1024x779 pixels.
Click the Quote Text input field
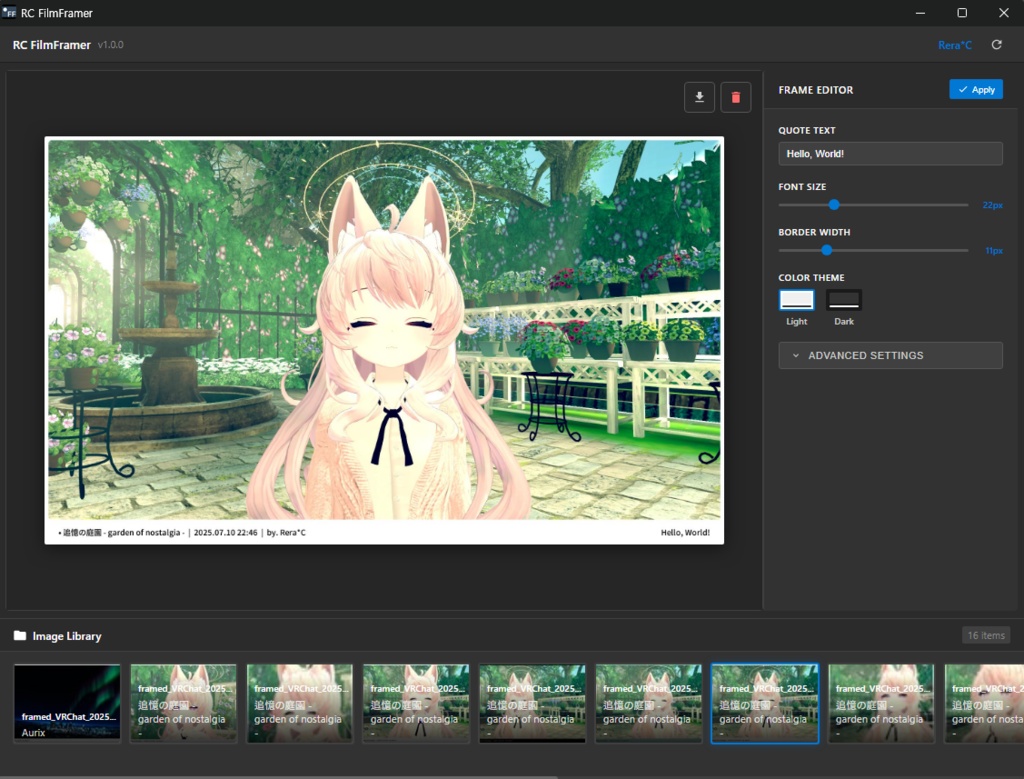point(890,153)
